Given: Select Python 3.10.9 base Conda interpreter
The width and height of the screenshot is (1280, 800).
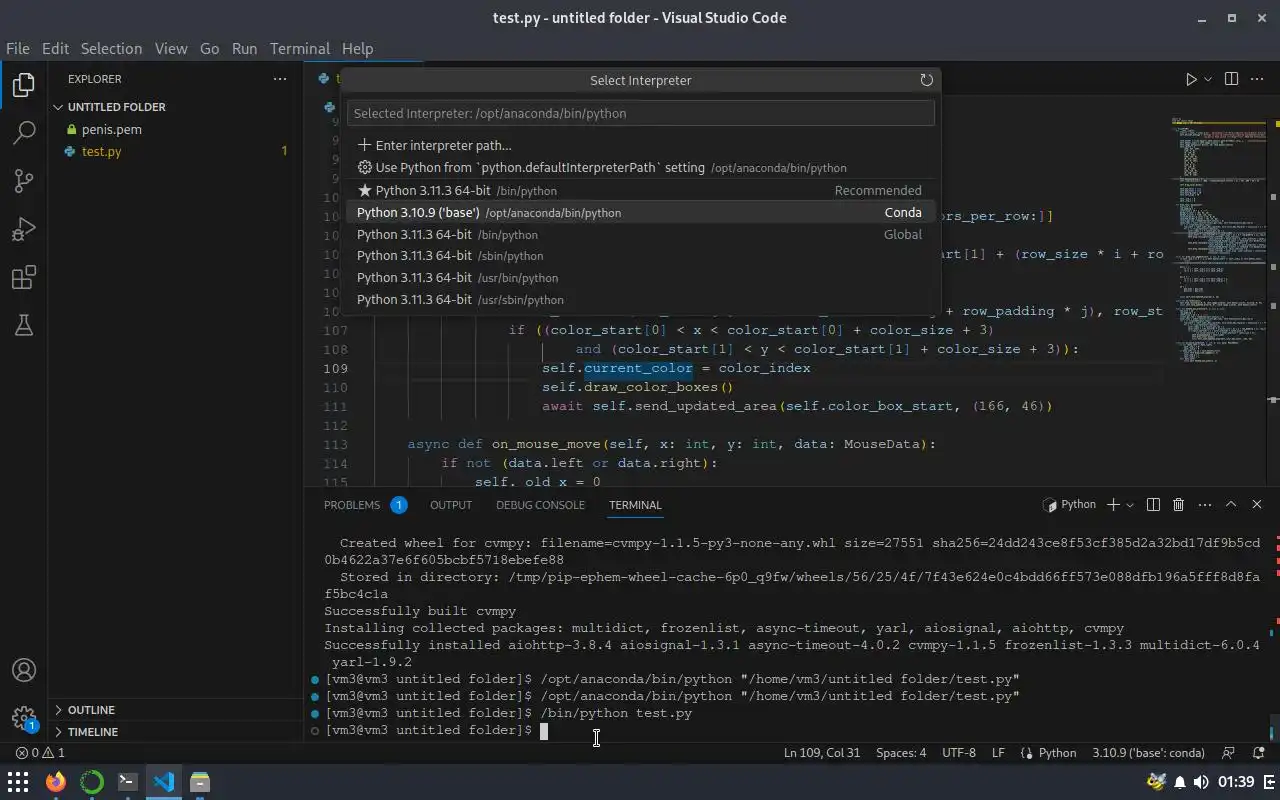Looking at the screenshot, I should tap(641, 212).
